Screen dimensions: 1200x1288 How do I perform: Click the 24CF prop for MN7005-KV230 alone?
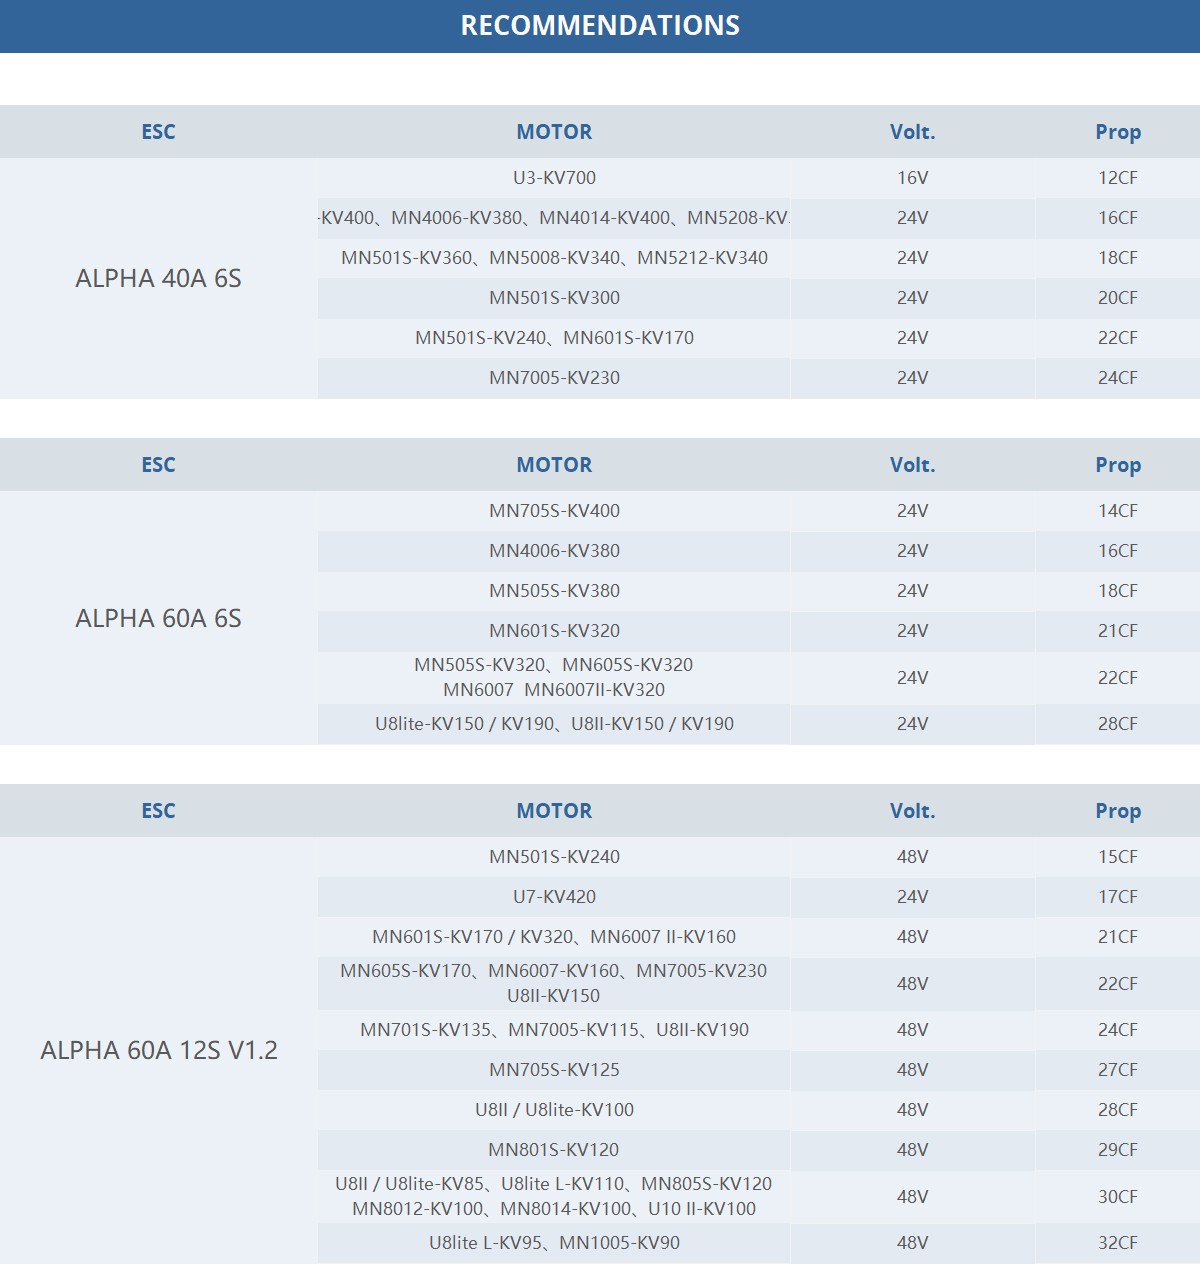1118,378
